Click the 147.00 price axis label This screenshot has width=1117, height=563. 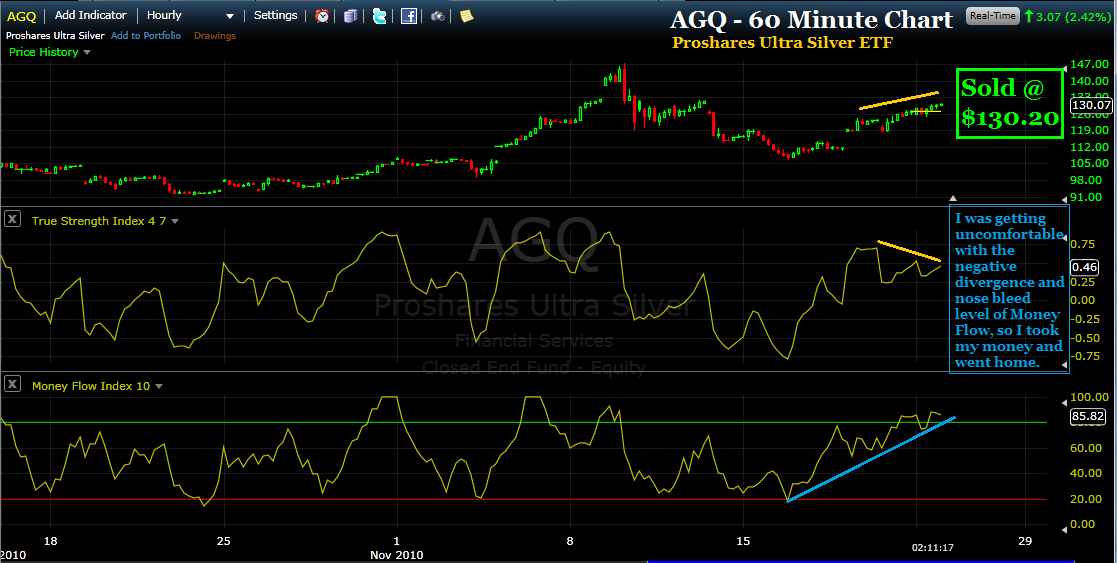[x=1089, y=65]
